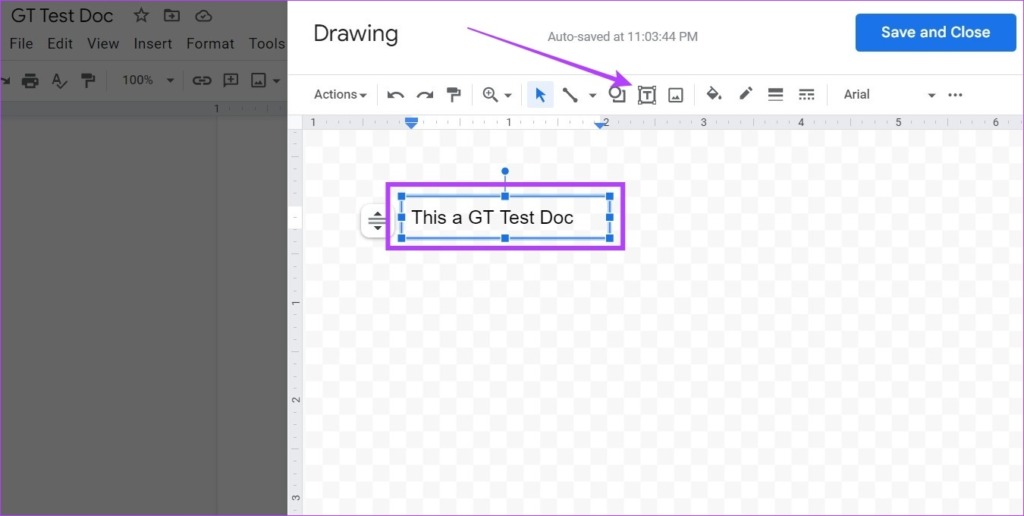Image resolution: width=1024 pixels, height=516 pixels.
Task: Choose the Select arrow cursor tool
Action: pos(540,95)
